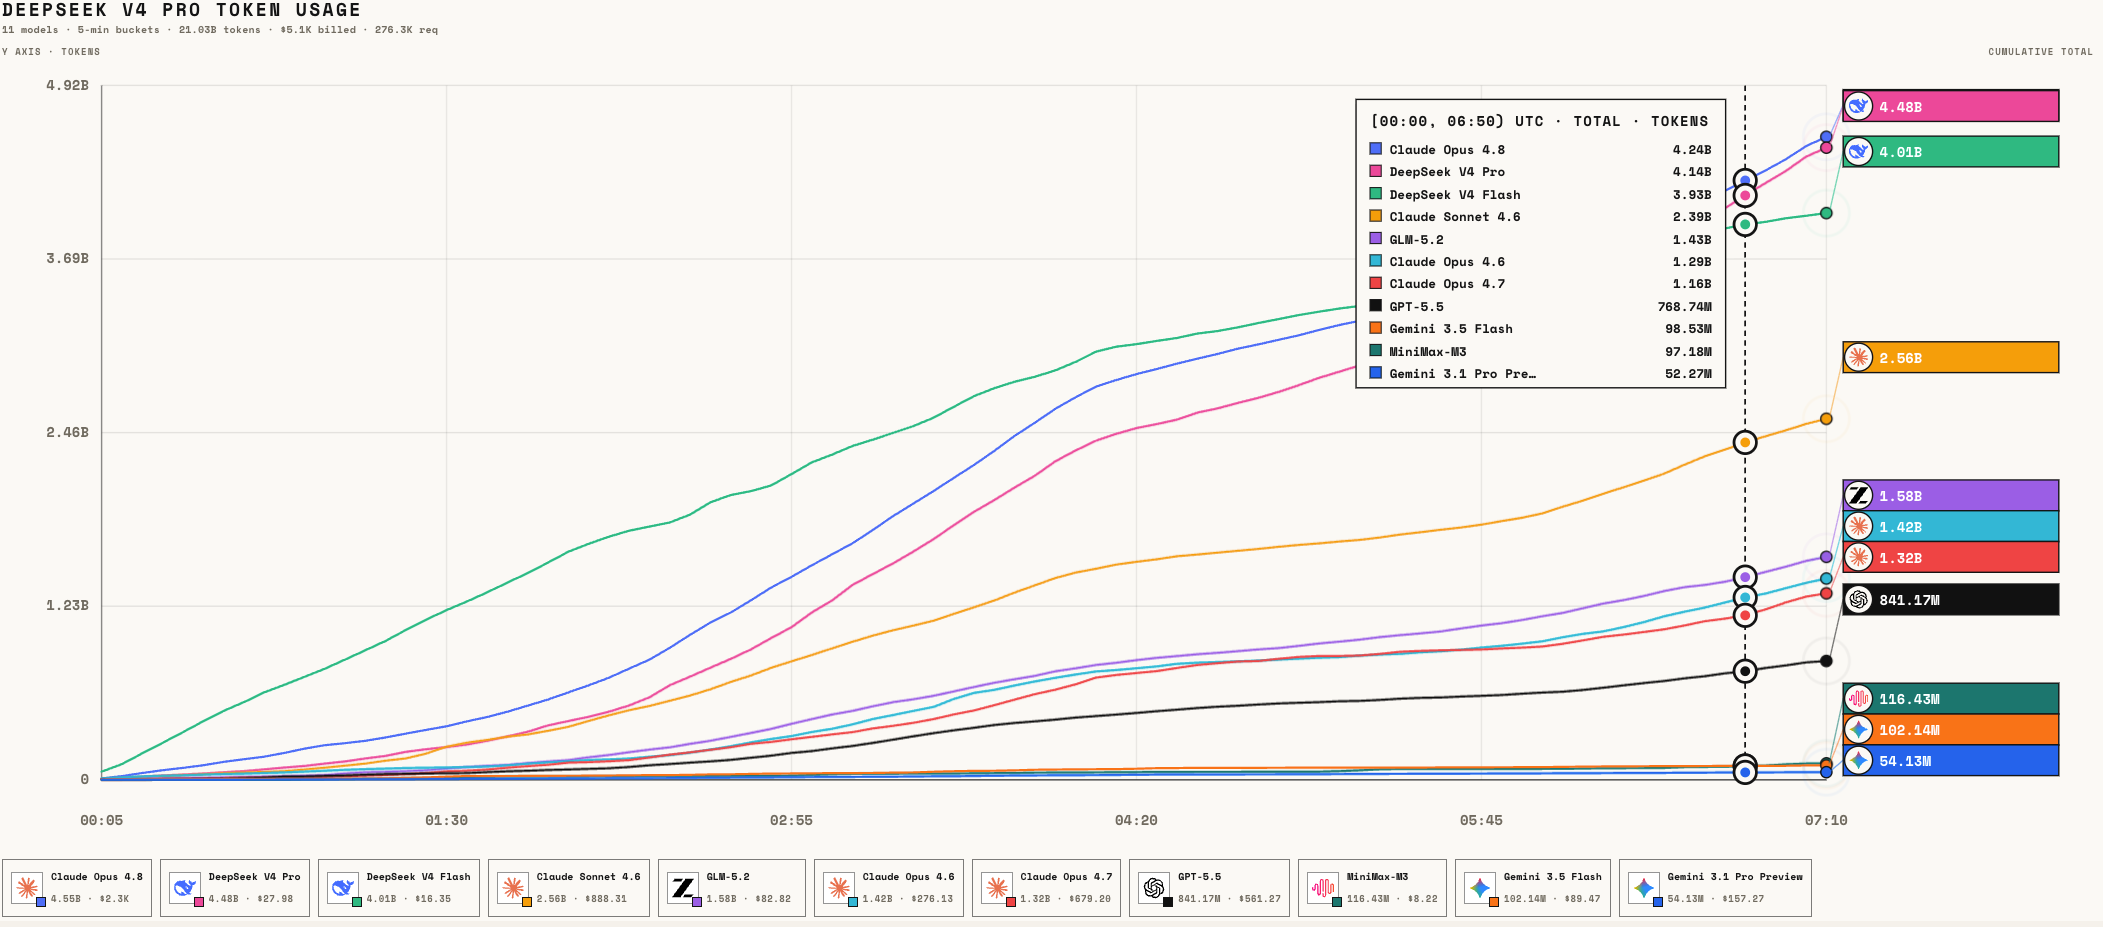Click the 02:55 x-axis time label

point(791,820)
